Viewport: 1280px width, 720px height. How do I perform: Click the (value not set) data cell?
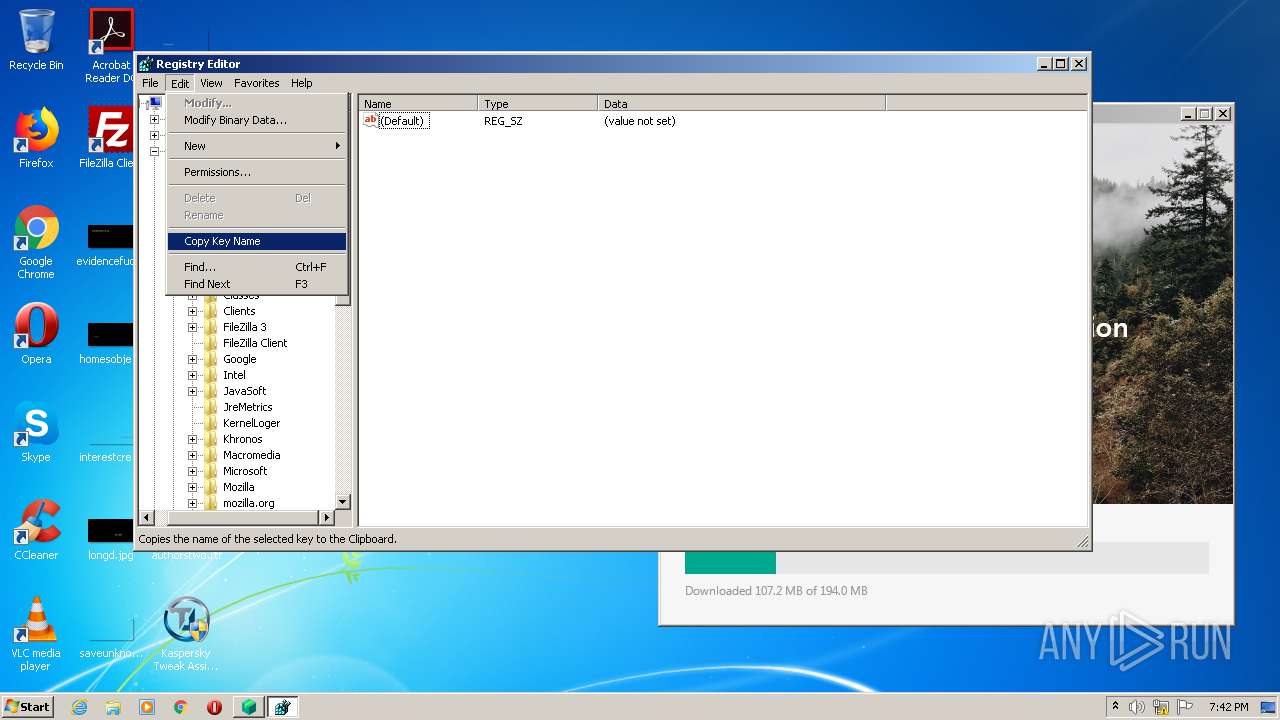(x=640, y=121)
